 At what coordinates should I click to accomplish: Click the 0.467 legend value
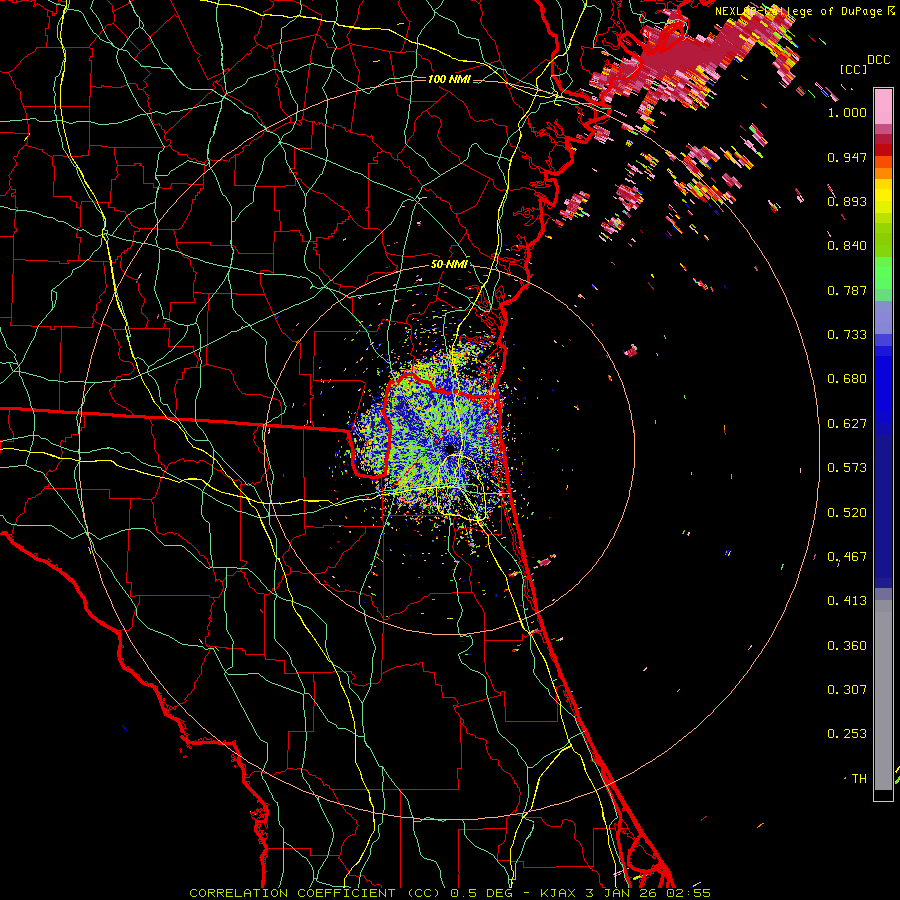[x=847, y=557]
